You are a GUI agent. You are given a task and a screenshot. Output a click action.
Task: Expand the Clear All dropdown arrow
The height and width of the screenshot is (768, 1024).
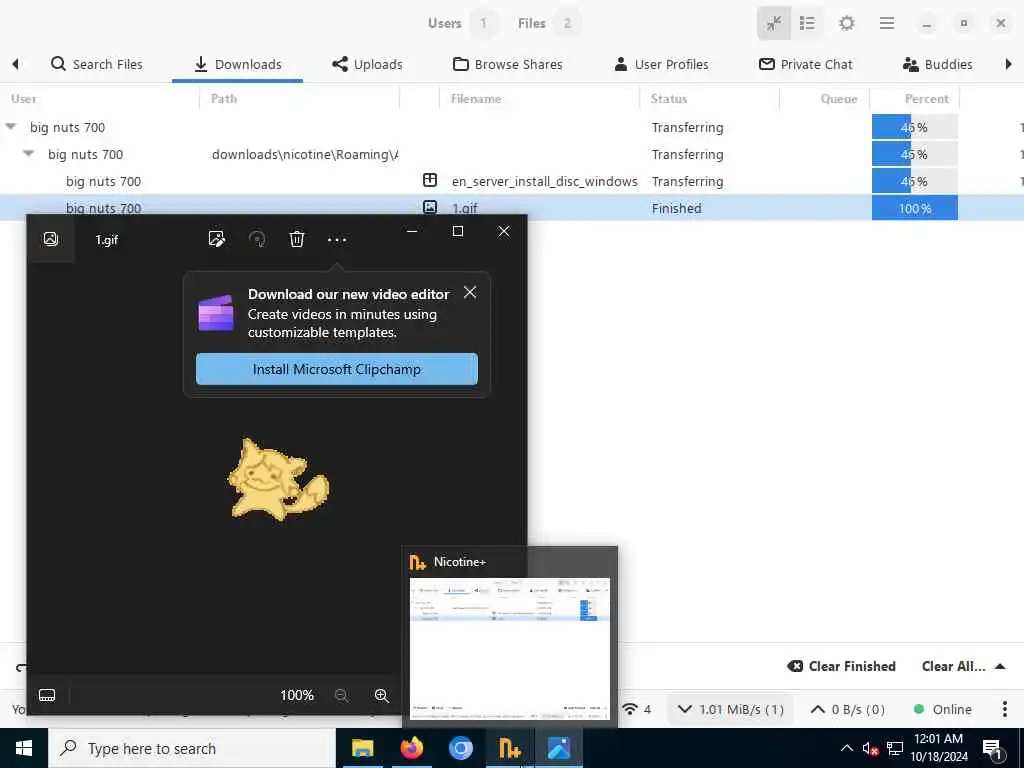tap(1000, 666)
